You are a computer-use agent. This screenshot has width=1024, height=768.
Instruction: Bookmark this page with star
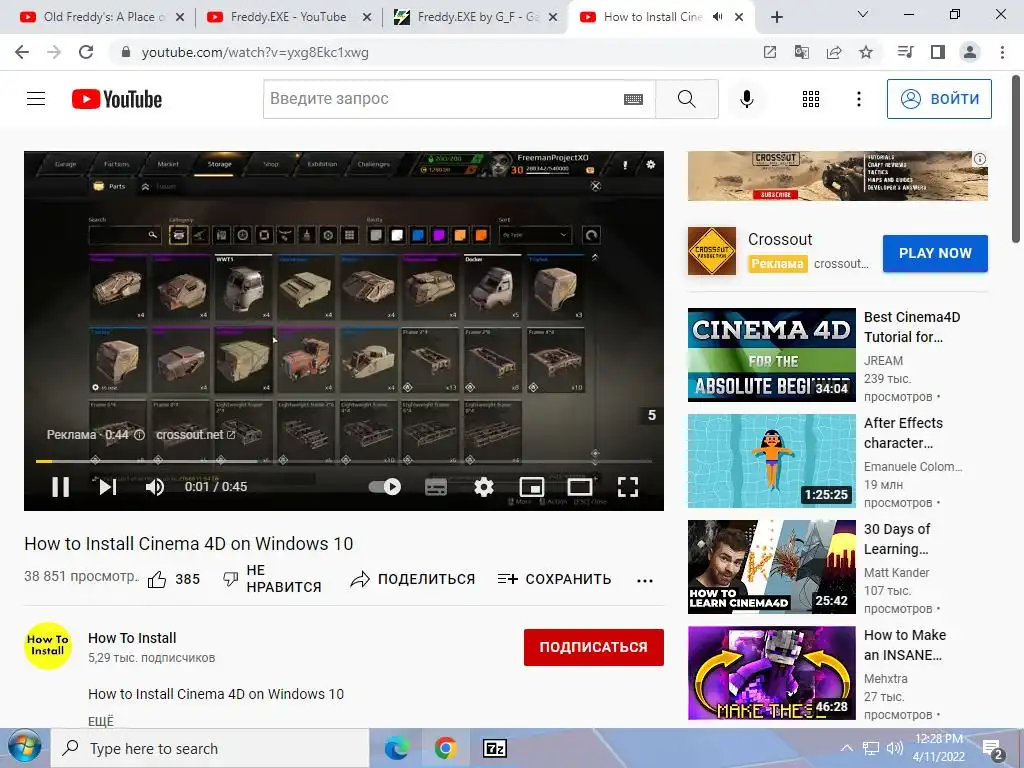(866, 52)
